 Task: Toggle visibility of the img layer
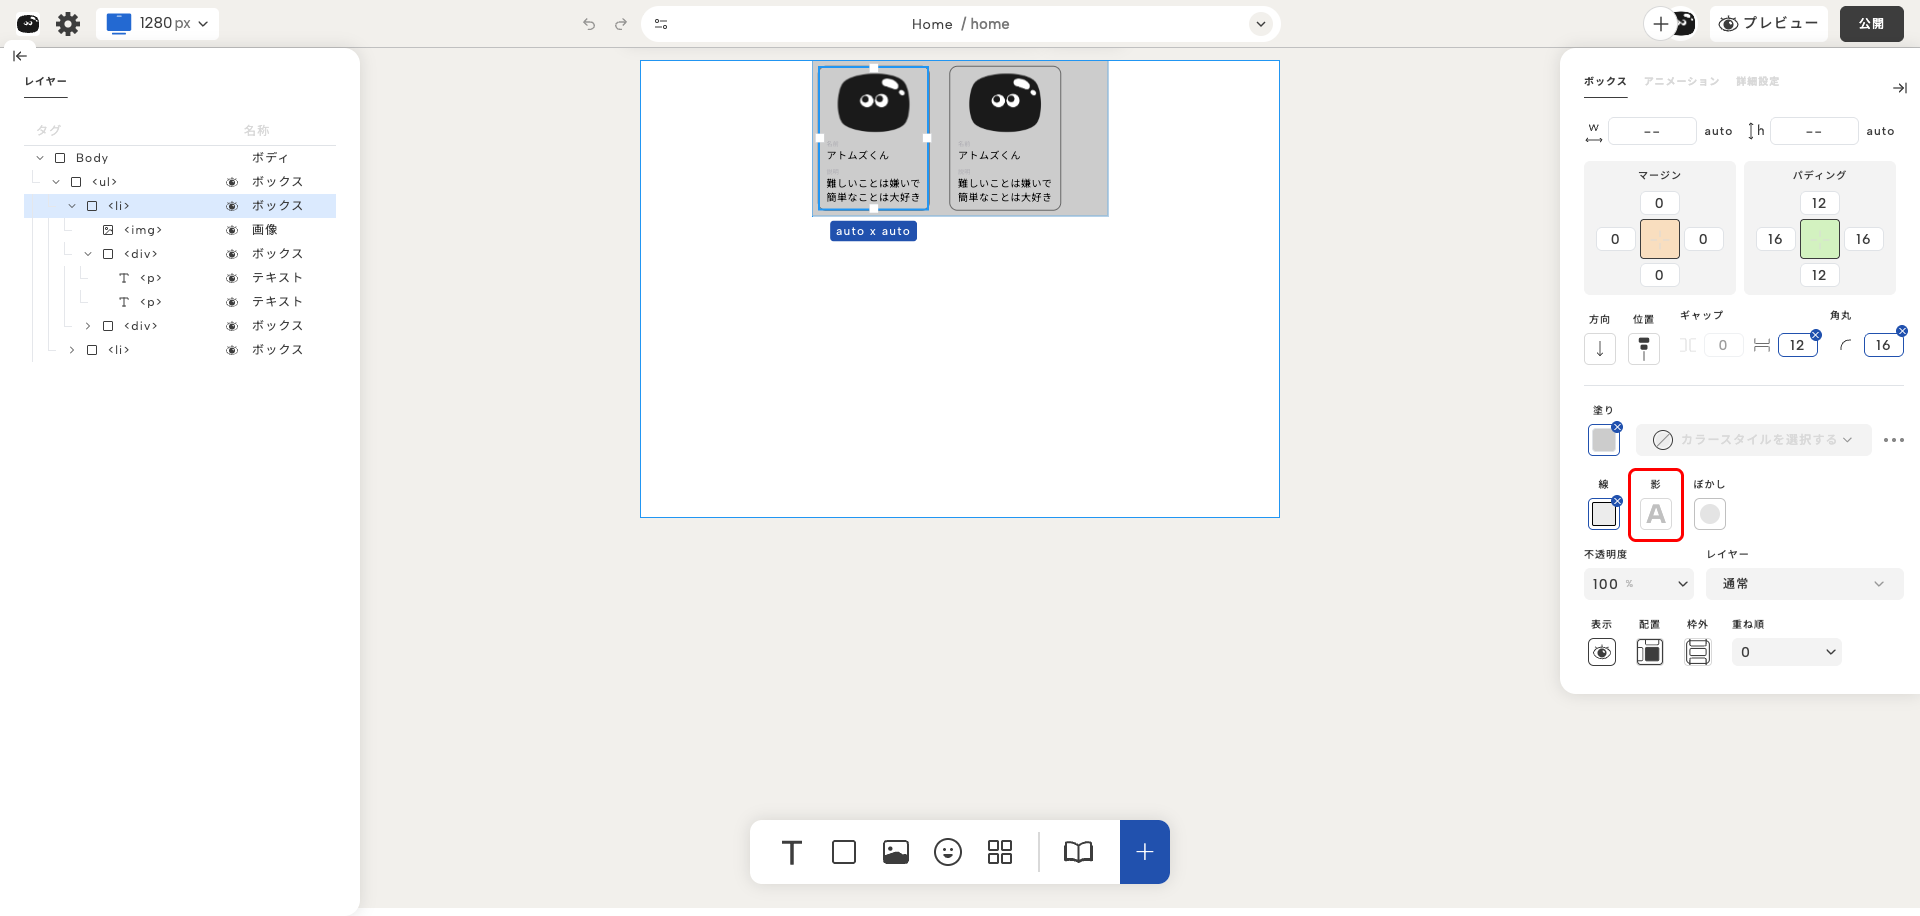232,230
